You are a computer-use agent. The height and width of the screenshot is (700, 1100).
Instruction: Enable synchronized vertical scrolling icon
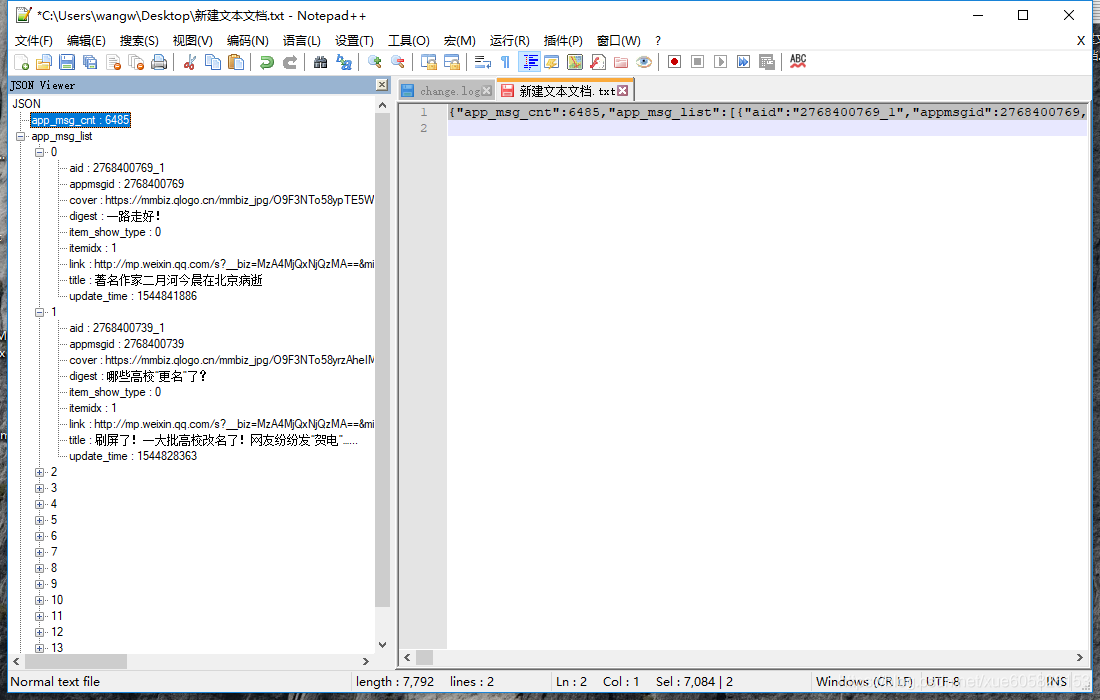429,62
